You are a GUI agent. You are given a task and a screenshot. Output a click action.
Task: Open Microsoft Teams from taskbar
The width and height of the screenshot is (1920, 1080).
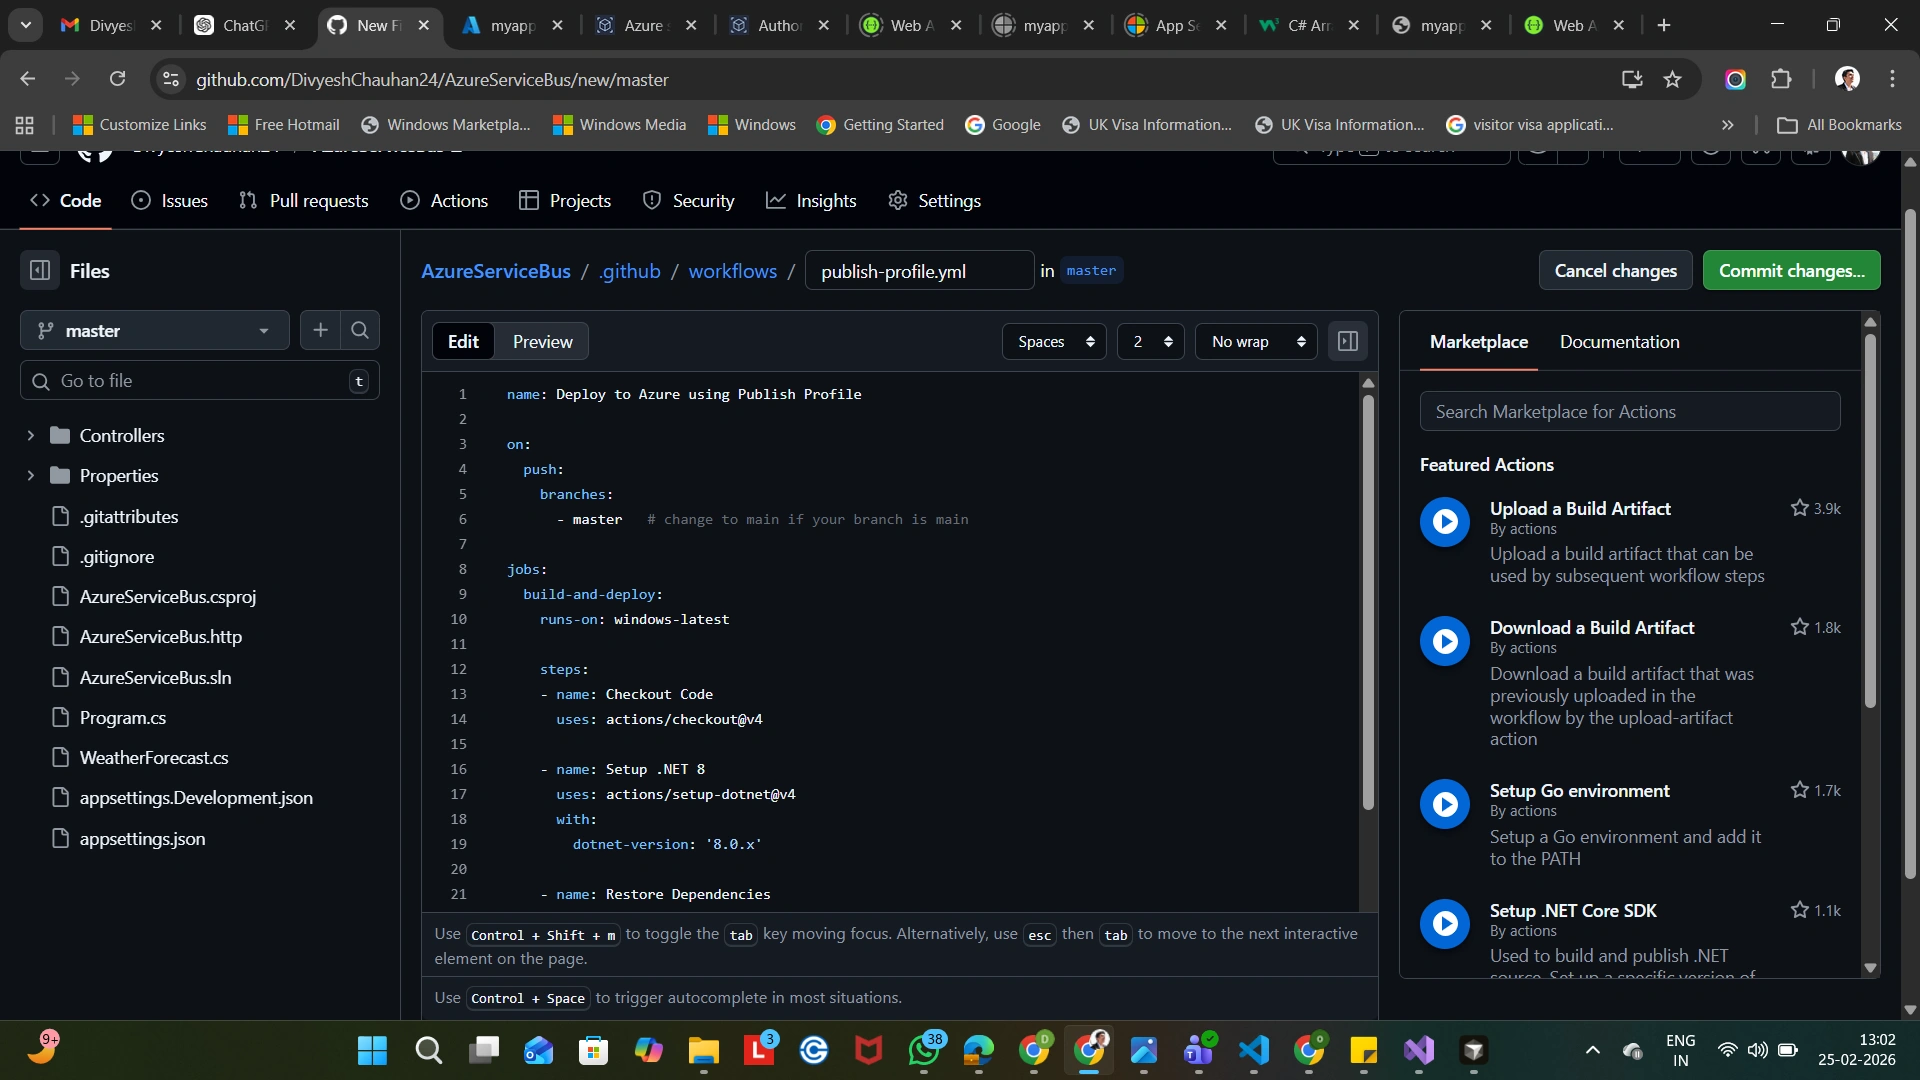pyautogui.click(x=1198, y=1050)
